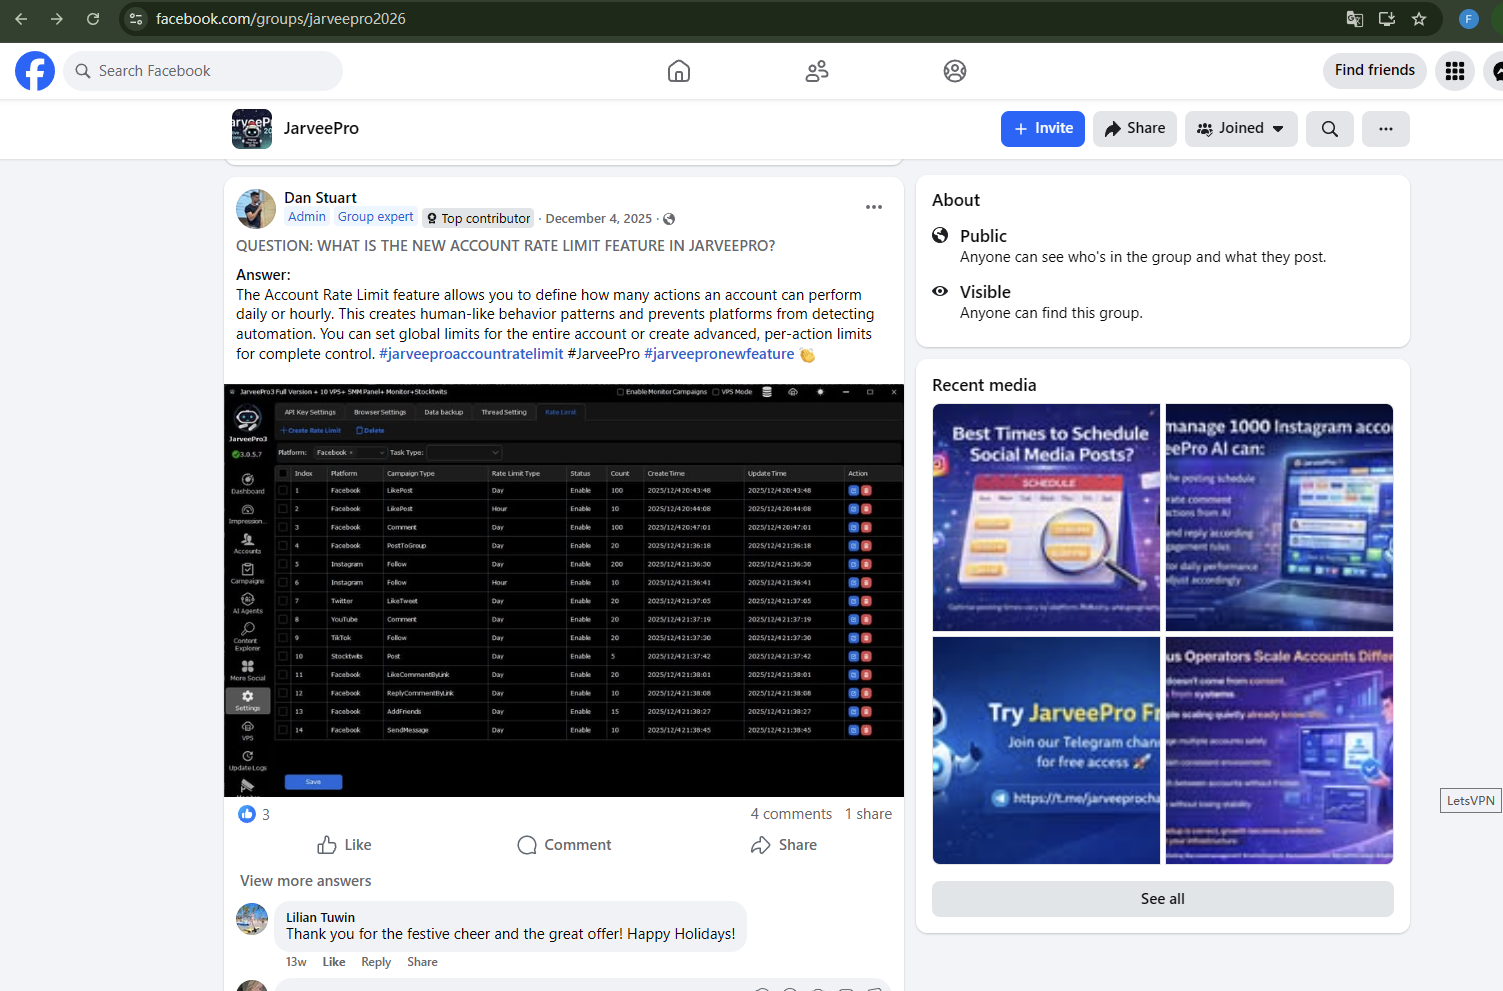Screen dimensions: 1503x991
Task: Click the Invite button
Action: point(1043,129)
